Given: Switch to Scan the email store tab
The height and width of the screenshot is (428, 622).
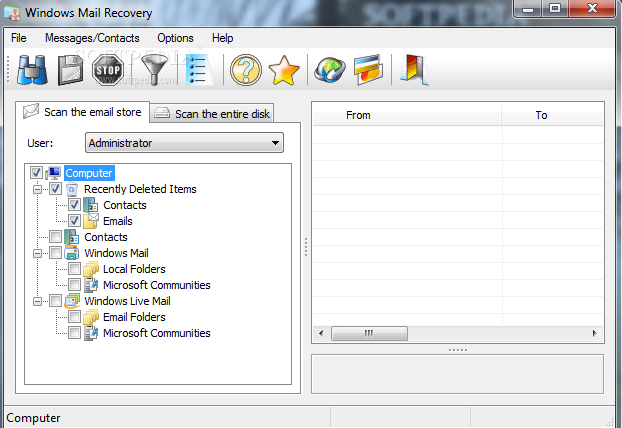Looking at the screenshot, I should pos(83,112).
